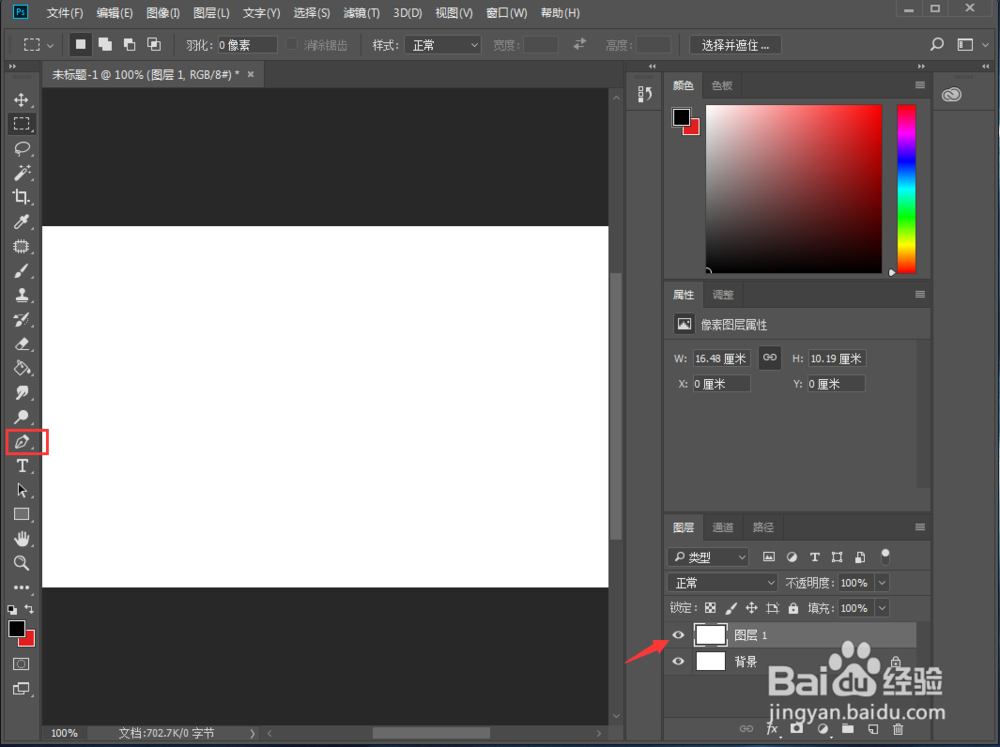The height and width of the screenshot is (747, 1000).
Task: Select the Clone Stamp tool
Action: coord(21,295)
